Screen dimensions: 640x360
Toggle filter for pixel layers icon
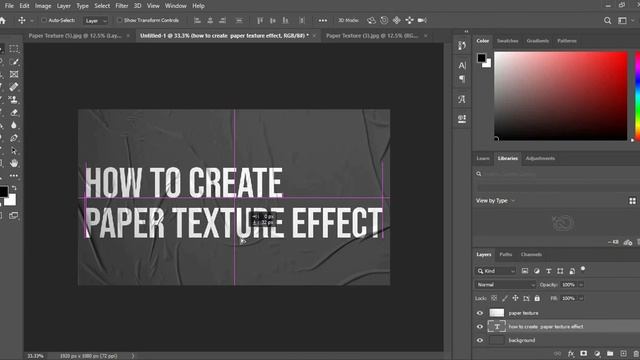coord(525,271)
